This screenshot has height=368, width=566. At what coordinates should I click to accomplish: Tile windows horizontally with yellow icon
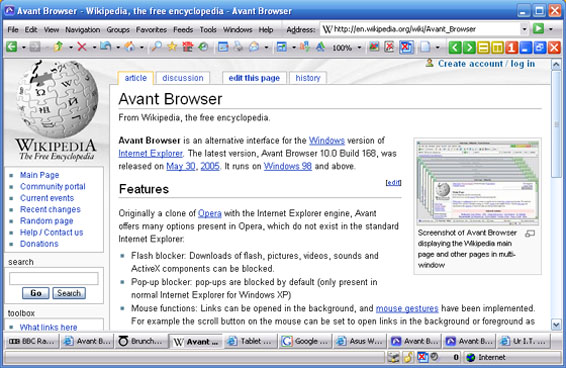click(x=483, y=47)
